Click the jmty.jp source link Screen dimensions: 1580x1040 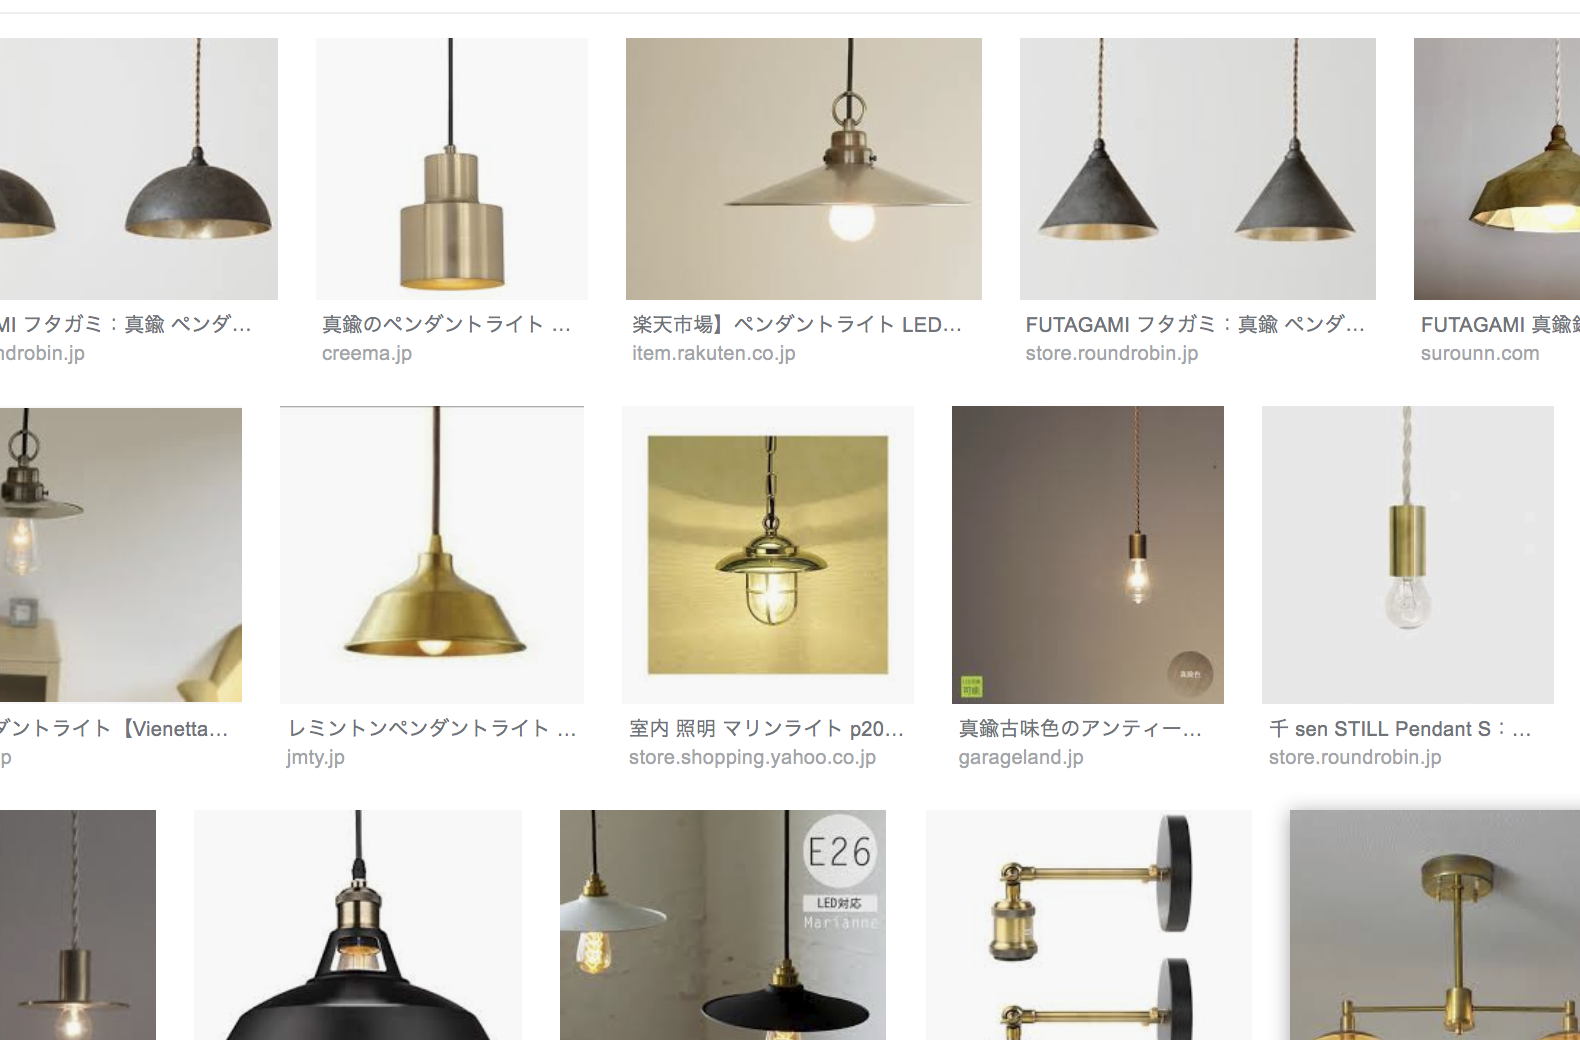click(x=315, y=757)
